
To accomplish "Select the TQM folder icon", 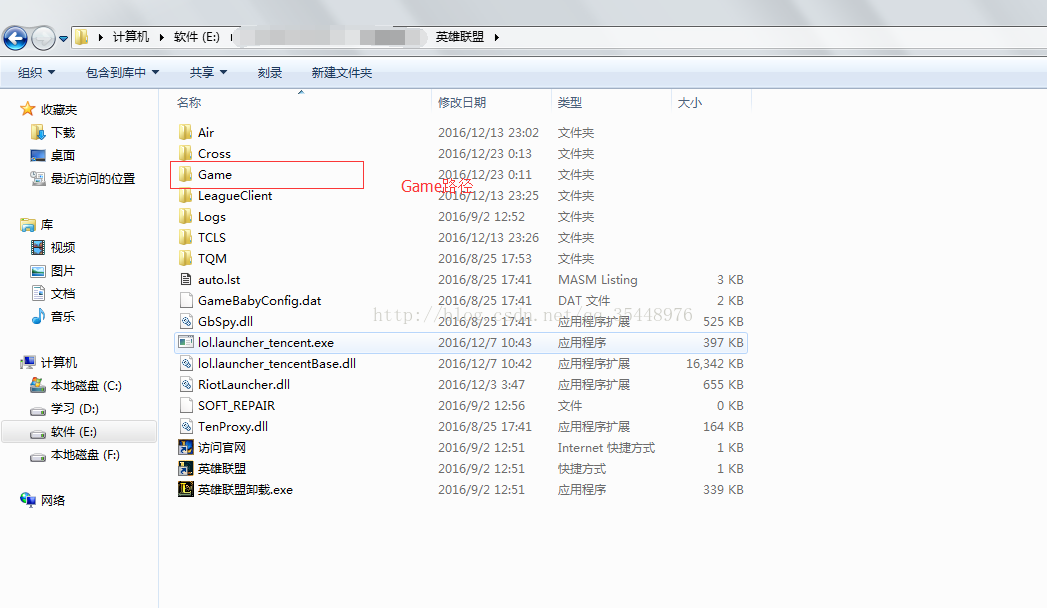I will coord(186,258).
